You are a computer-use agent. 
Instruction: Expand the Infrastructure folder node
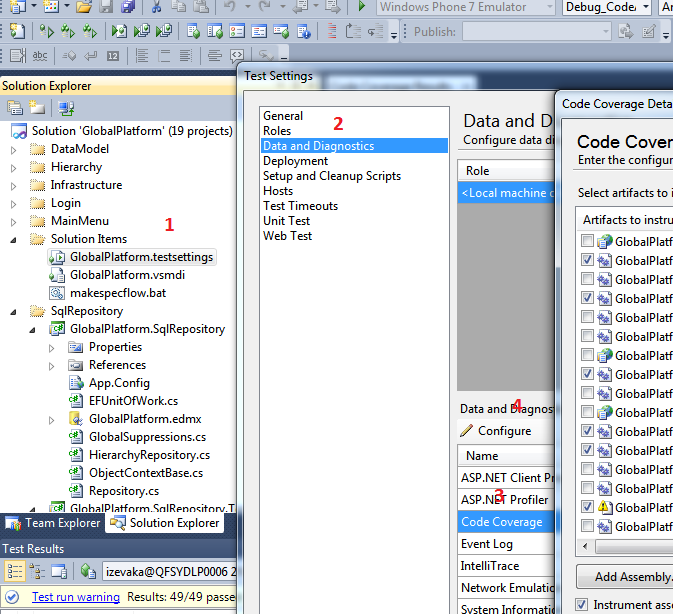(13, 186)
